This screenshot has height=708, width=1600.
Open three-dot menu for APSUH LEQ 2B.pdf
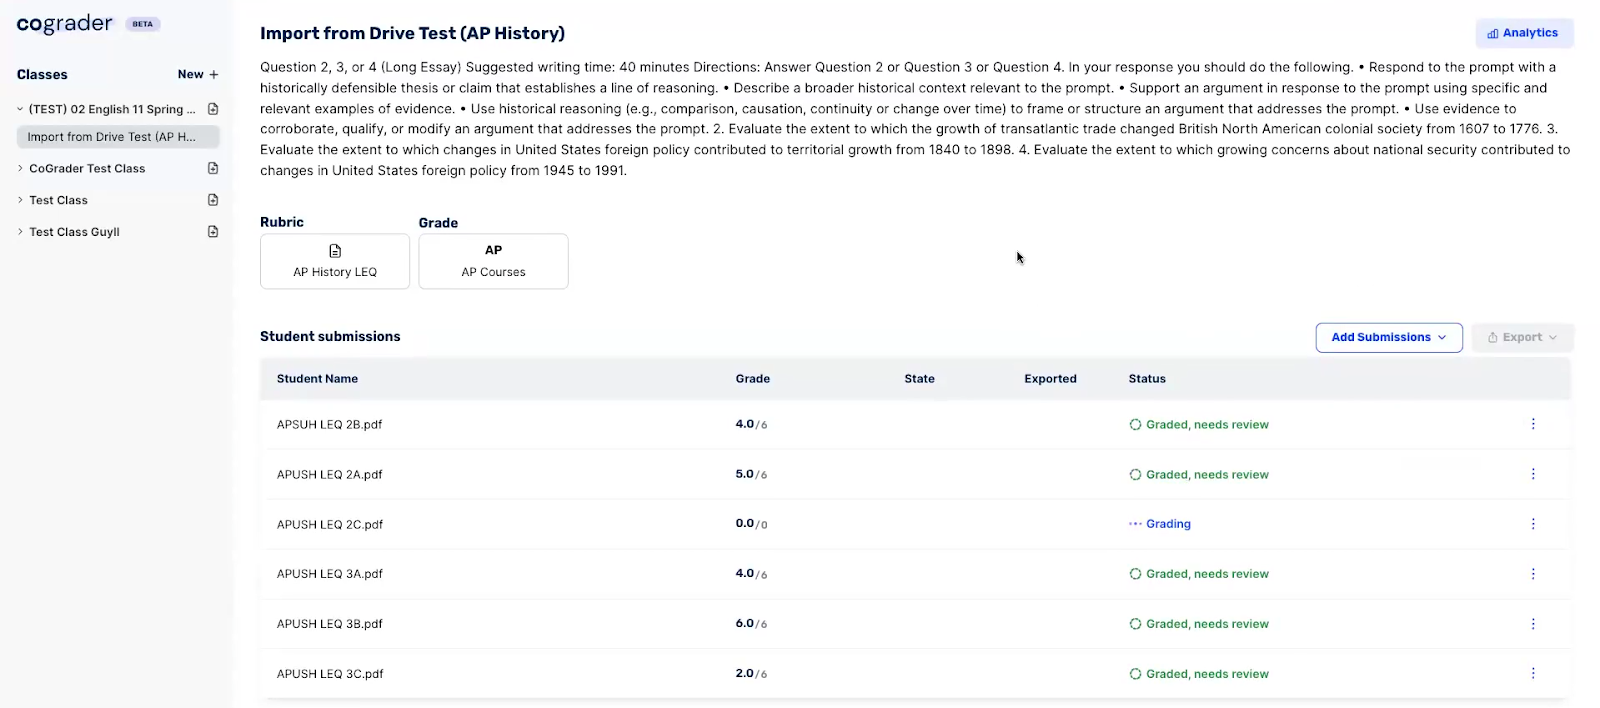click(x=1532, y=424)
